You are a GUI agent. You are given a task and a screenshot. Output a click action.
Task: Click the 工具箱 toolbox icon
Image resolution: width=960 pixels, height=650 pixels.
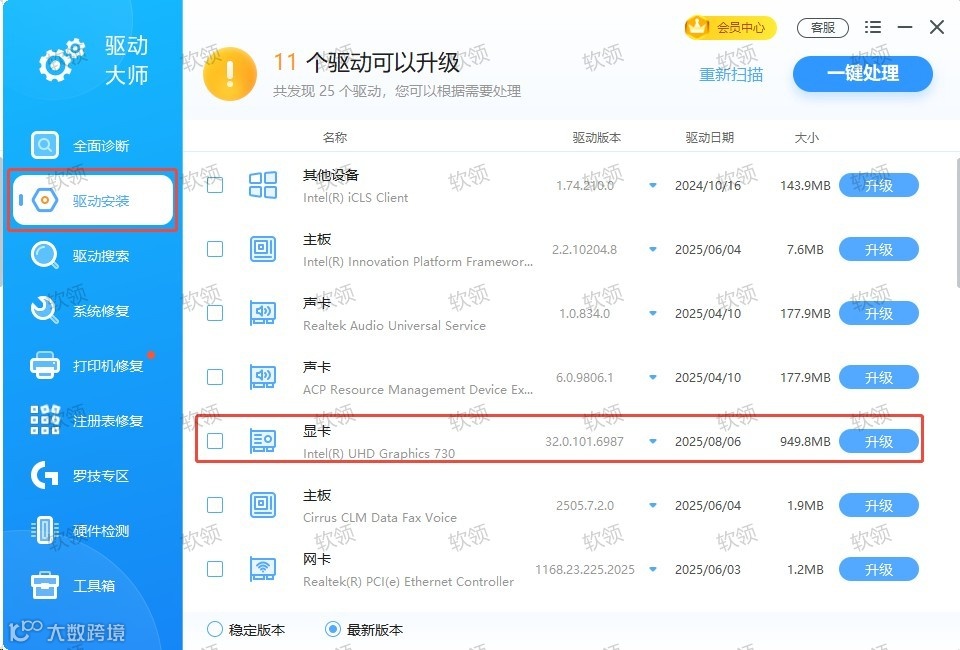45,585
